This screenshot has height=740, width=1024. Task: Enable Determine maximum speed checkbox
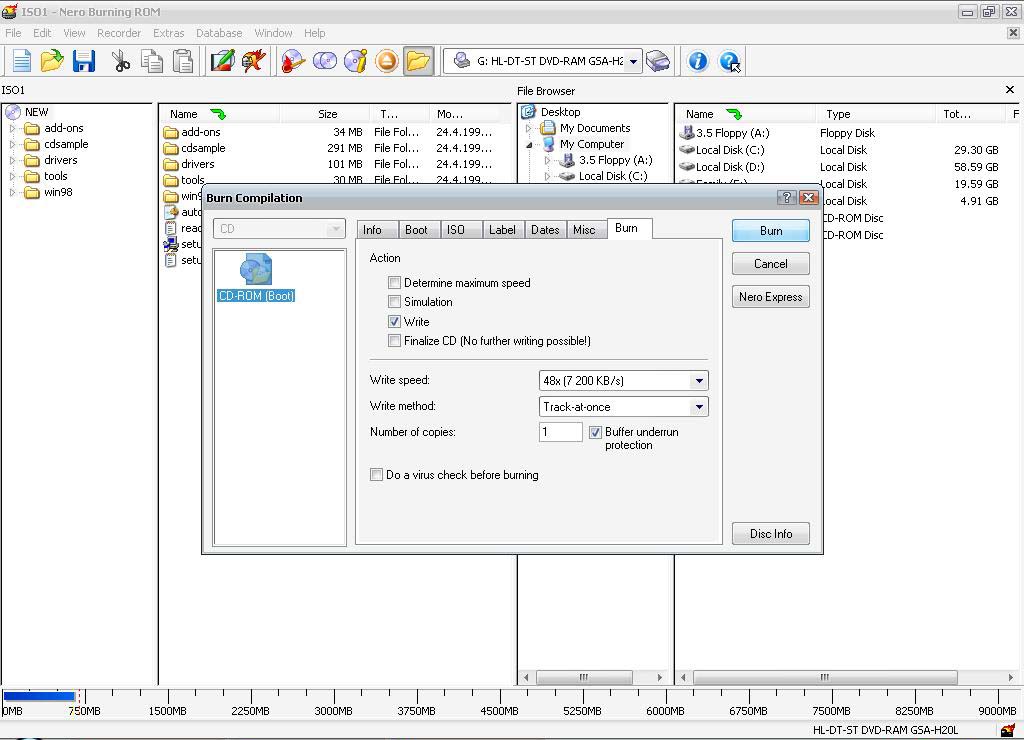pos(394,283)
